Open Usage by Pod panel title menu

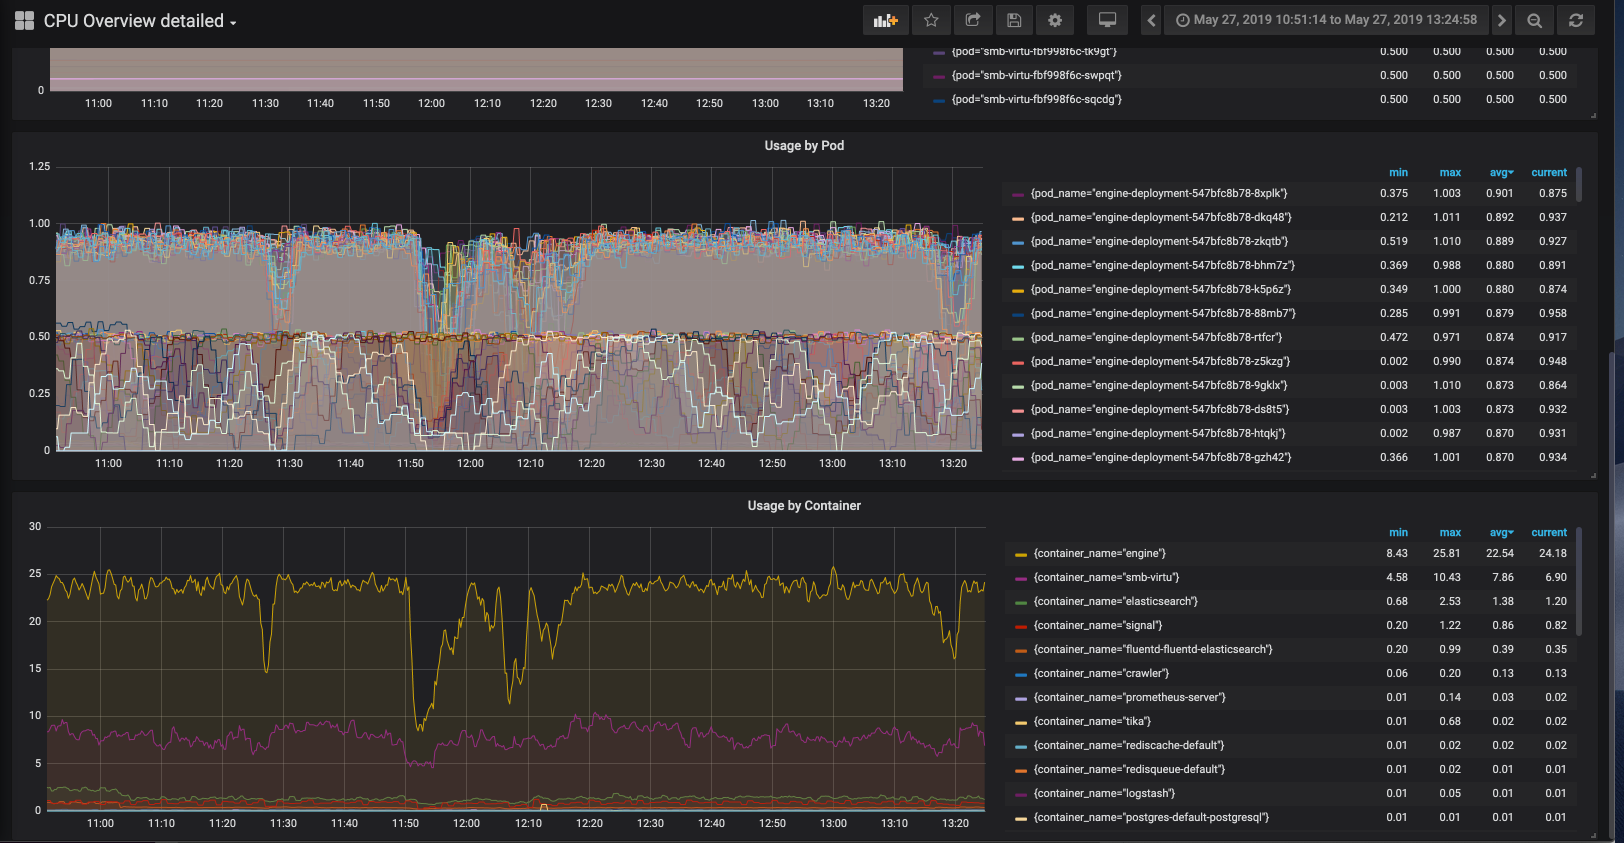[x=804, y=146]
